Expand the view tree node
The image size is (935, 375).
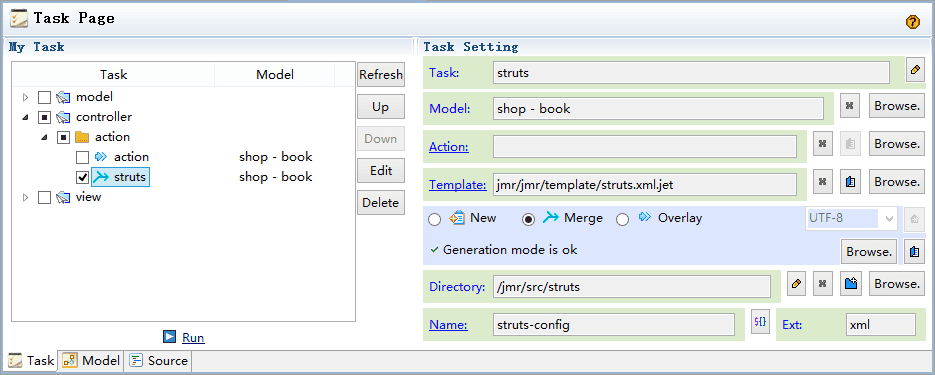26,197
